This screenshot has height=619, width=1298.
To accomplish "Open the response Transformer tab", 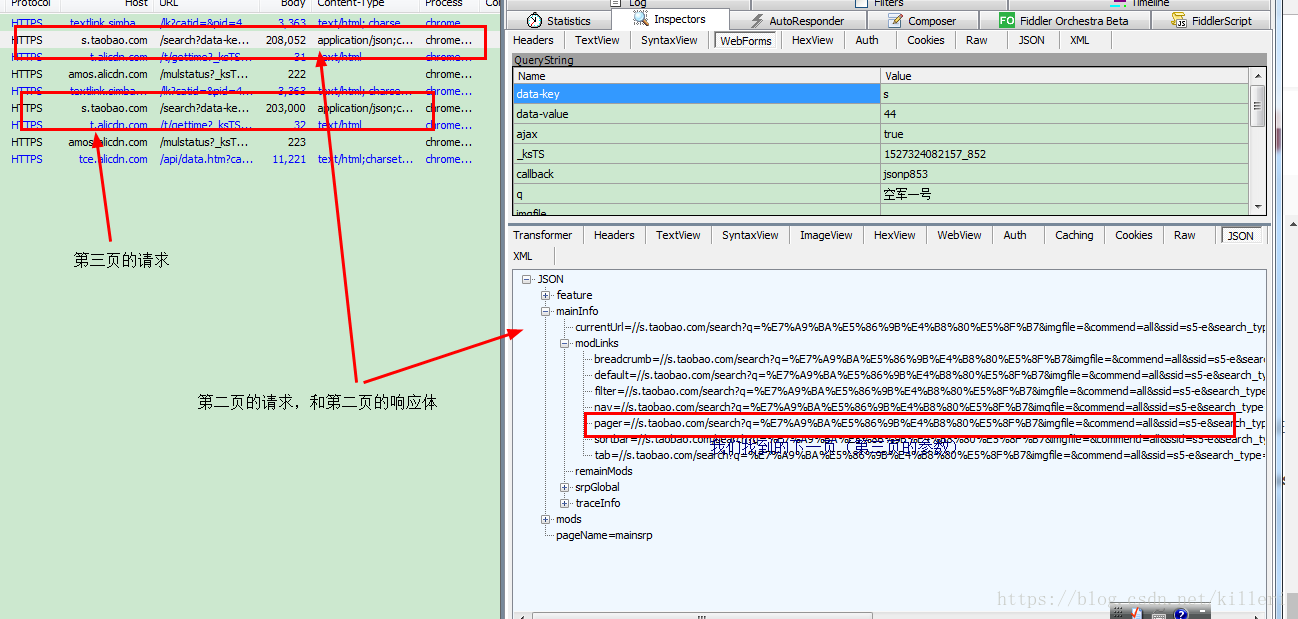I will point(542,235).
